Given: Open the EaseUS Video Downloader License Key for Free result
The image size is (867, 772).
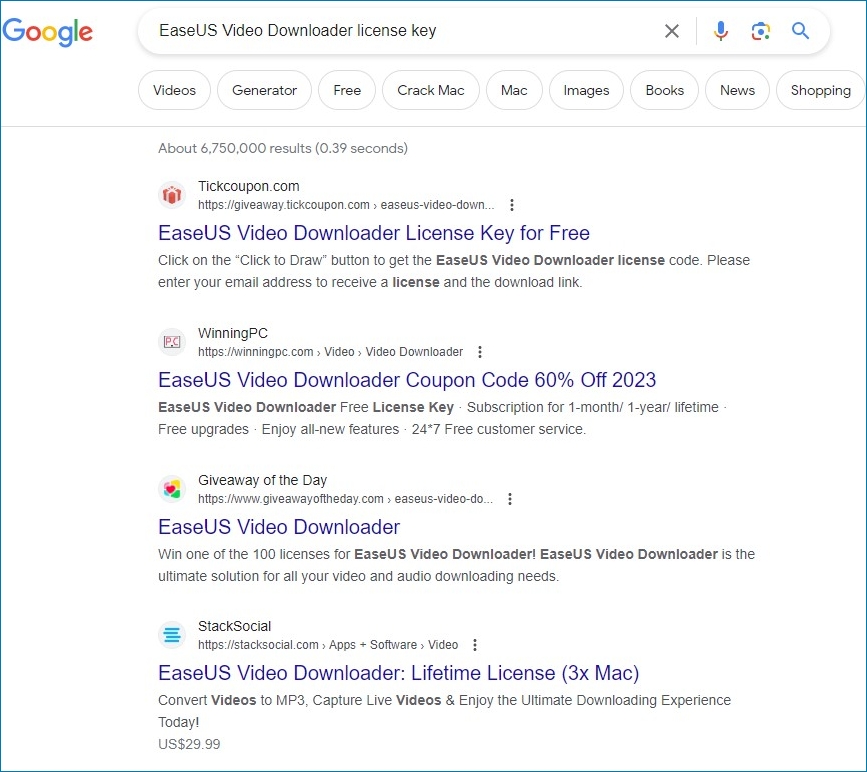Looking at the screenshot, I should tap(374, 232).
